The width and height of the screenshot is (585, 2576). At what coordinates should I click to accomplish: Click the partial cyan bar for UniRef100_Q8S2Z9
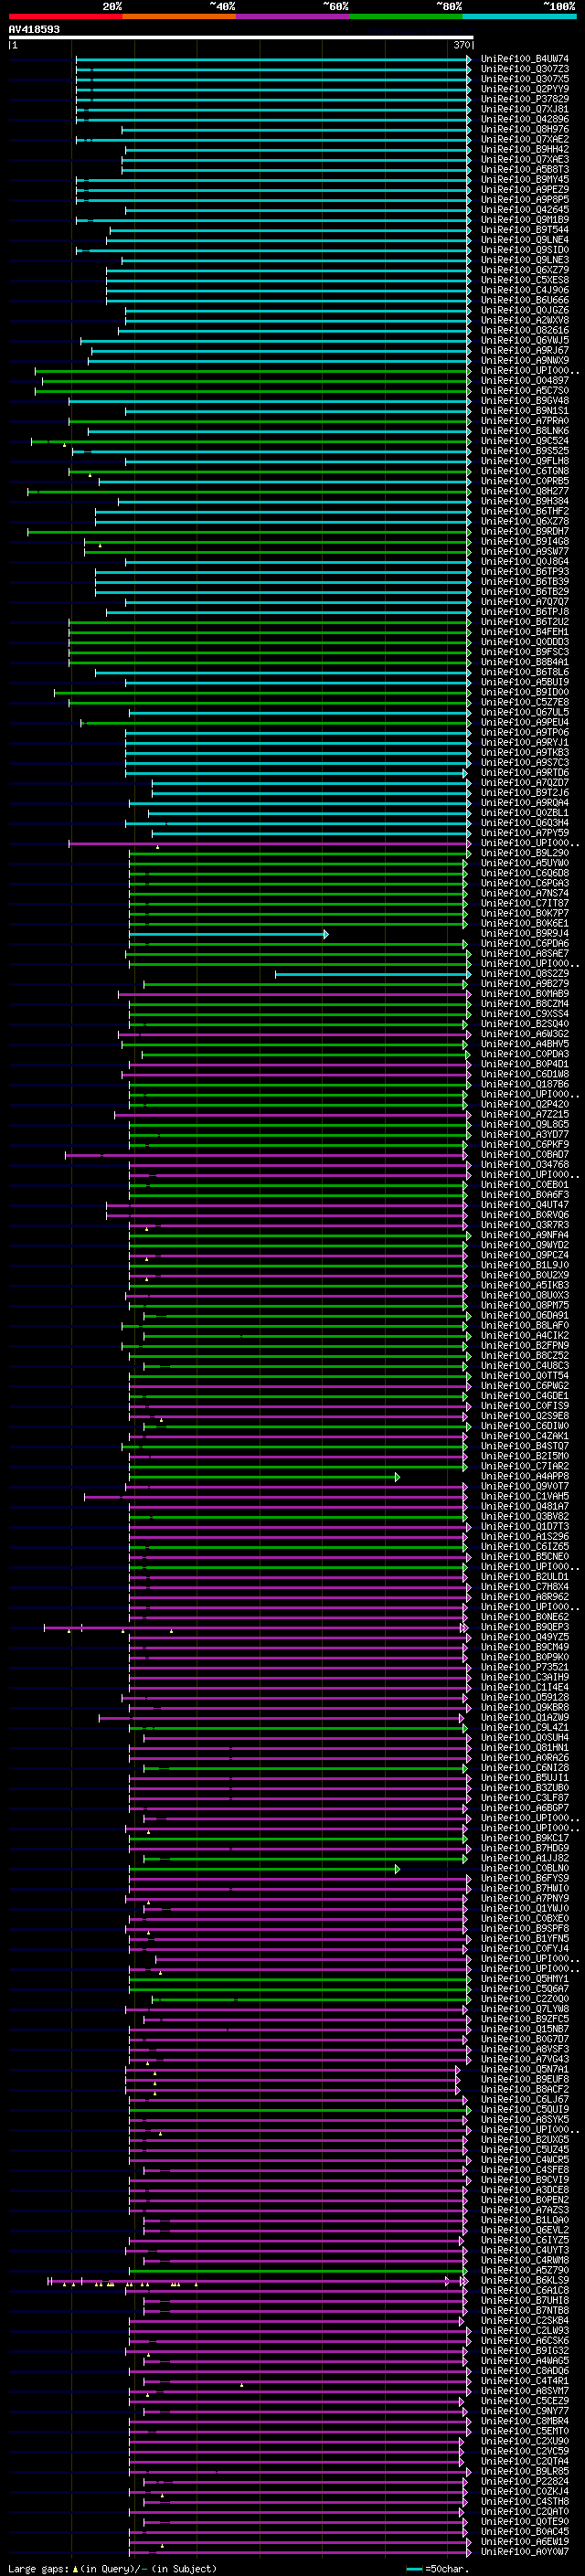click(373, 974)
